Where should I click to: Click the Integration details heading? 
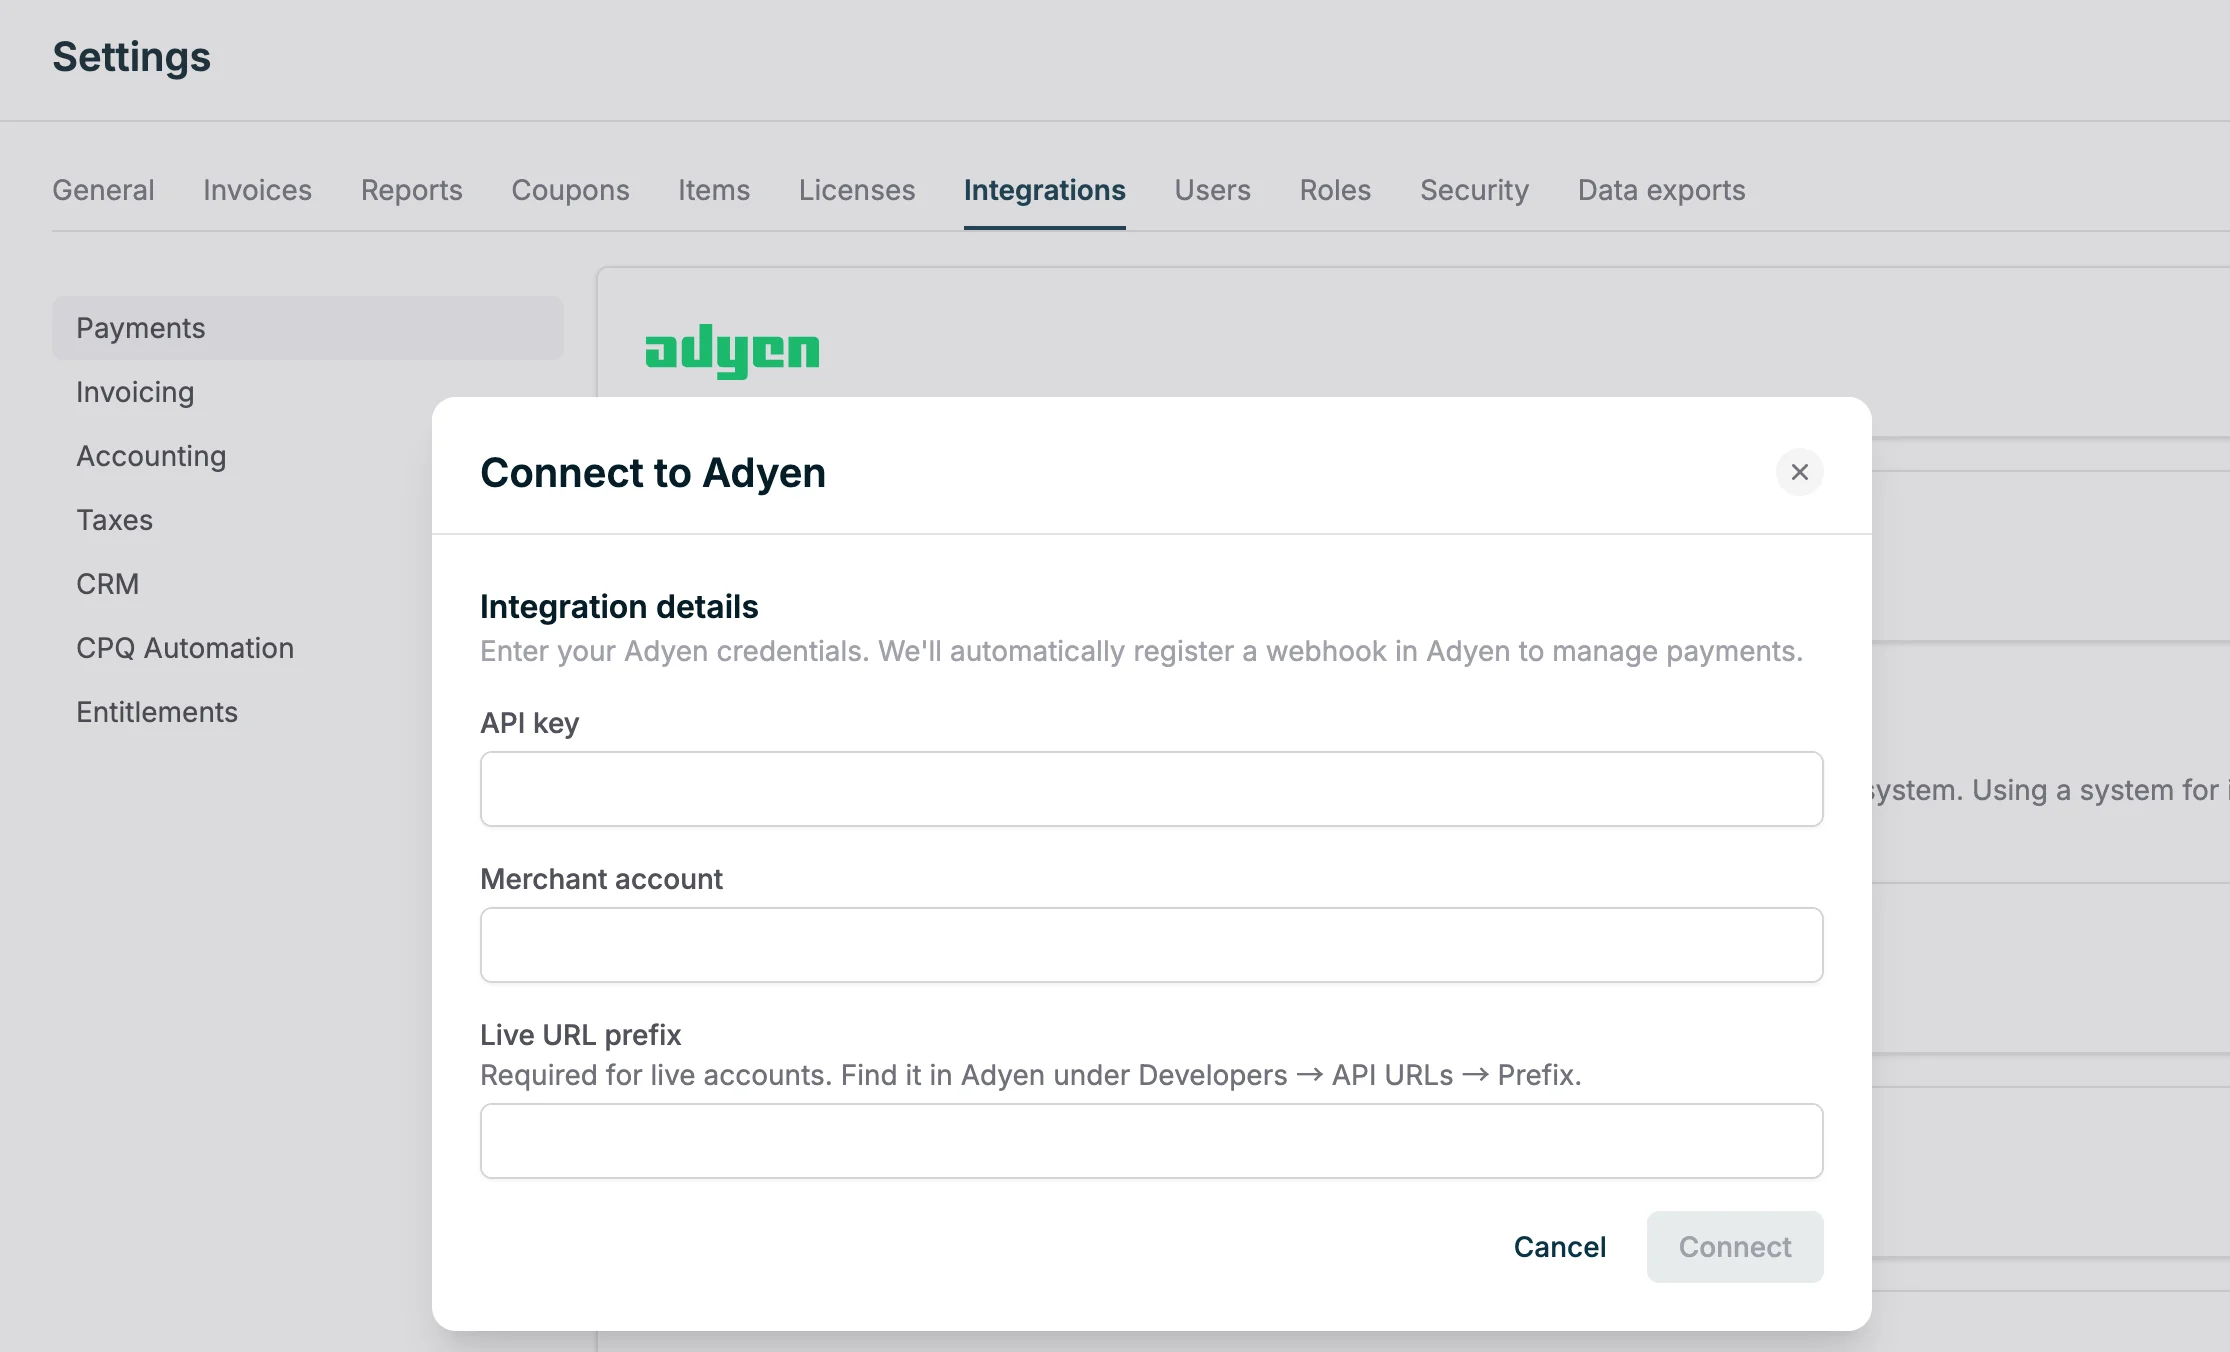pos(619,607)
